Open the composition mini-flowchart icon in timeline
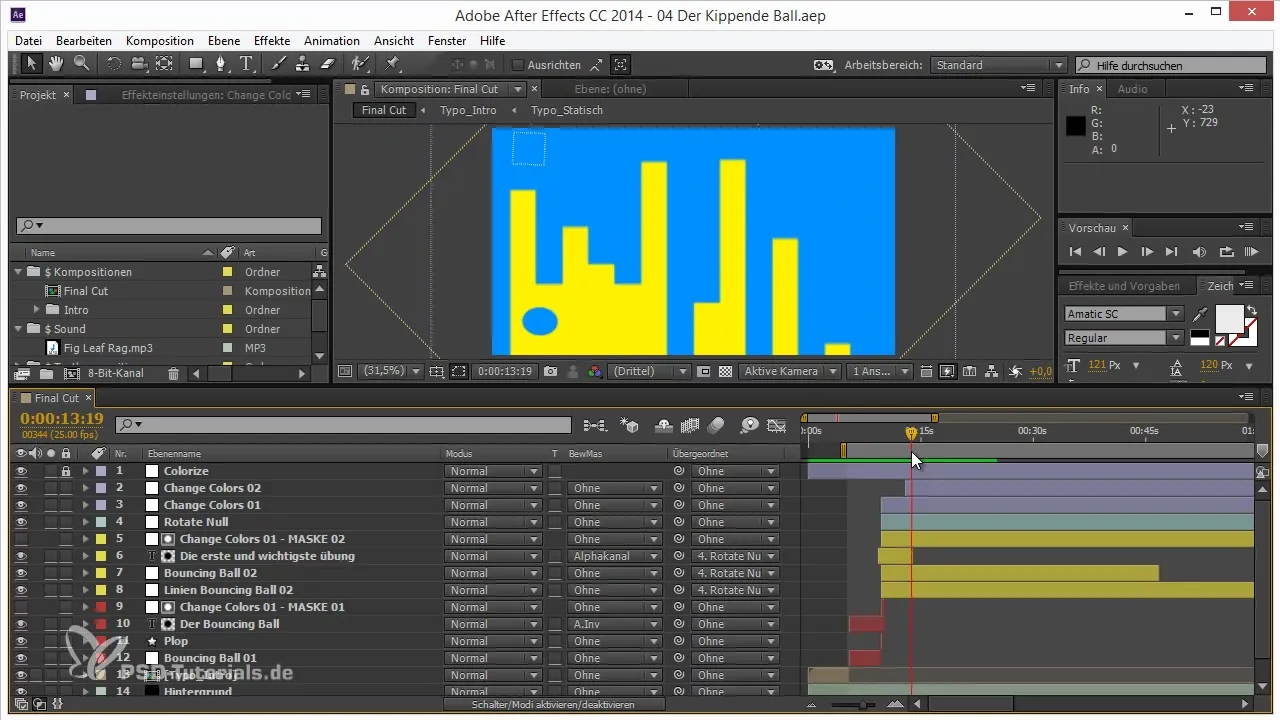 595,425
